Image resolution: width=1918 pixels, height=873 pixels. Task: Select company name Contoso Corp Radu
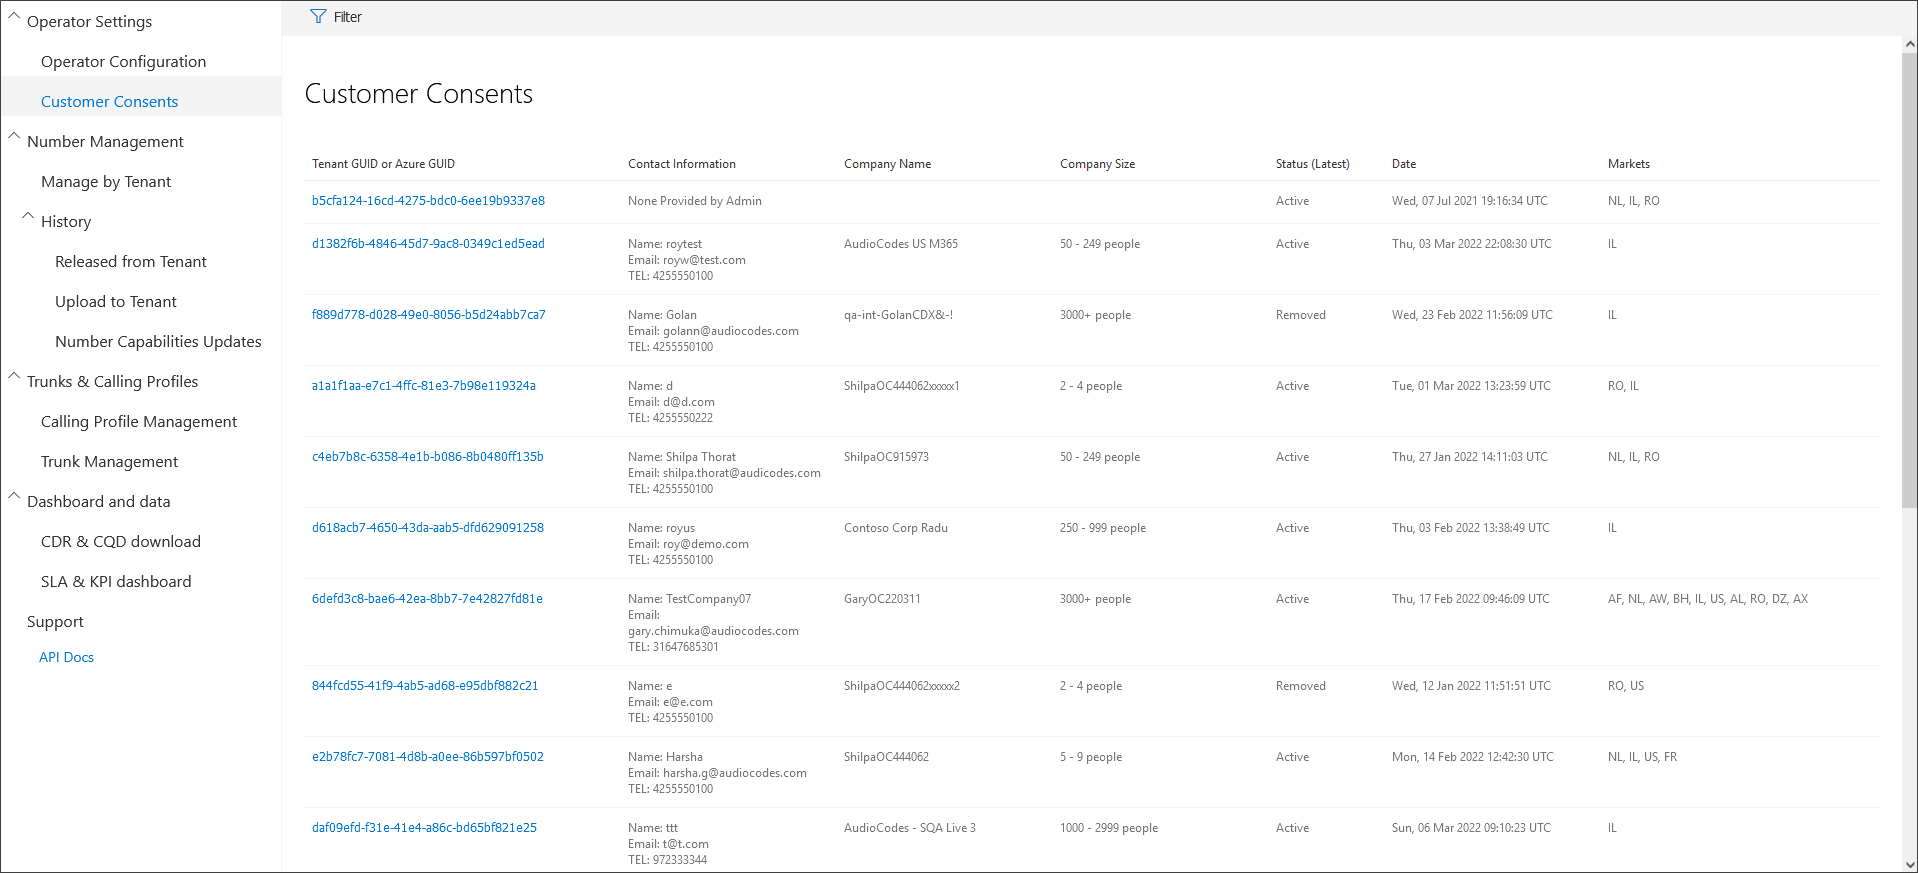coord(896,528)
